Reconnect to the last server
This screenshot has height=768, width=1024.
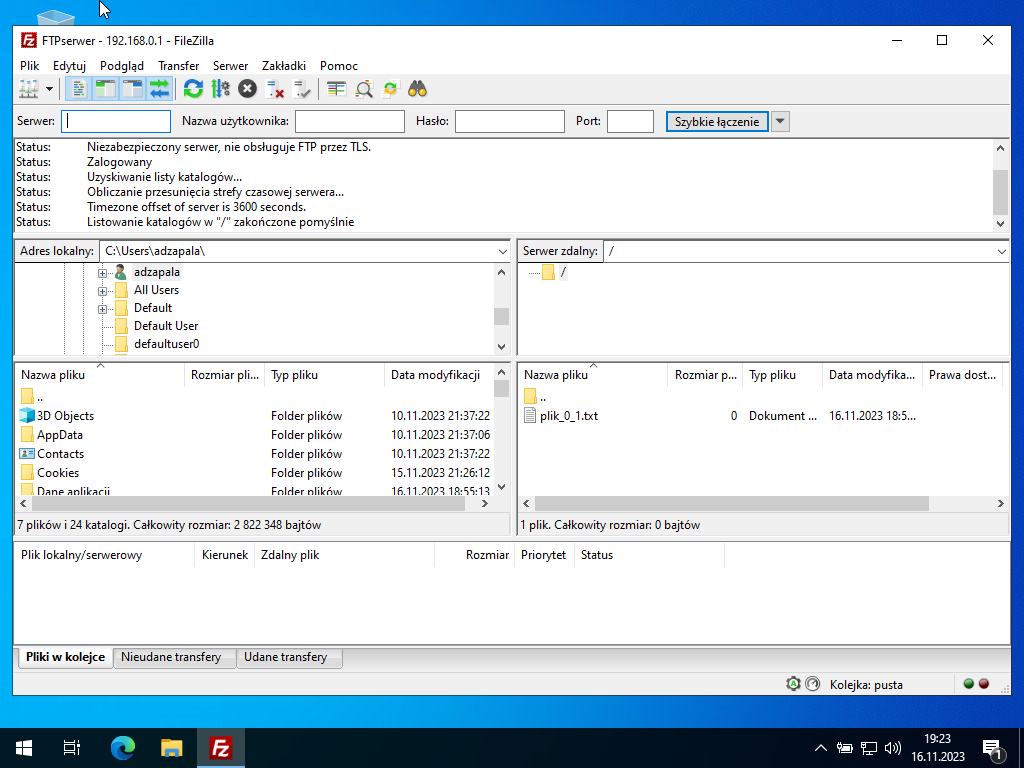302,89
